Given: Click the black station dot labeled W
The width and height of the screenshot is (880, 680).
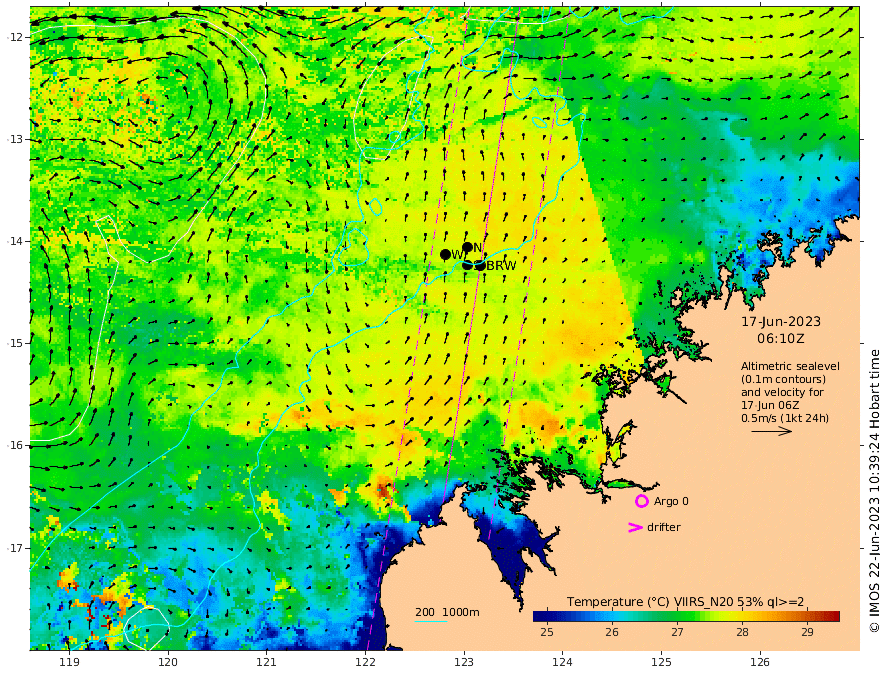Looking at the screenshot, I should (446, 254).
